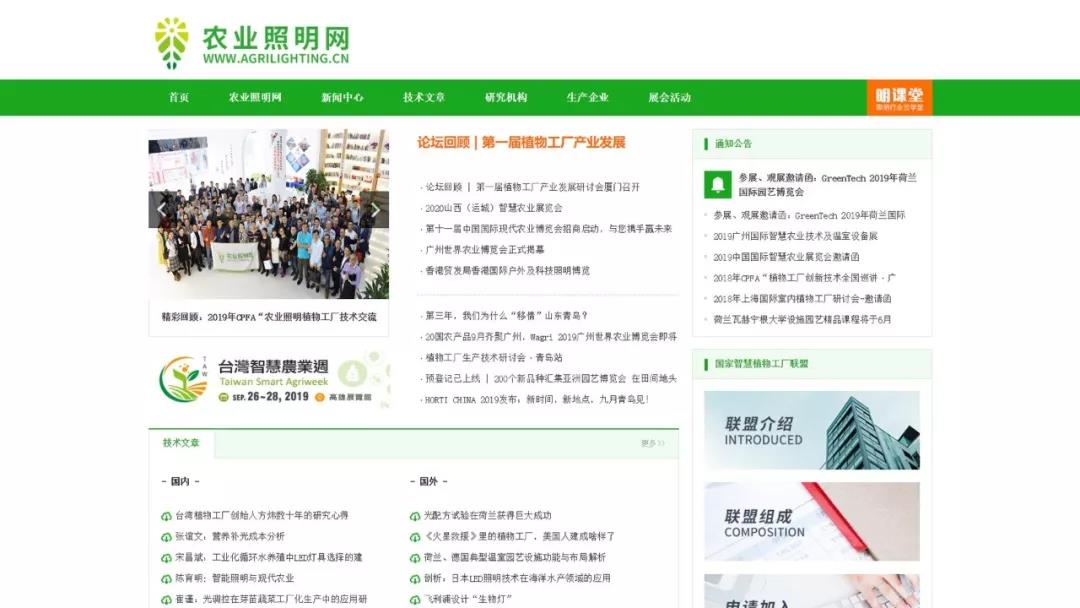Click the leaf icon beside 光配方试验 article
Viewport: 1080px width, 608px height.
coord(415,516)
